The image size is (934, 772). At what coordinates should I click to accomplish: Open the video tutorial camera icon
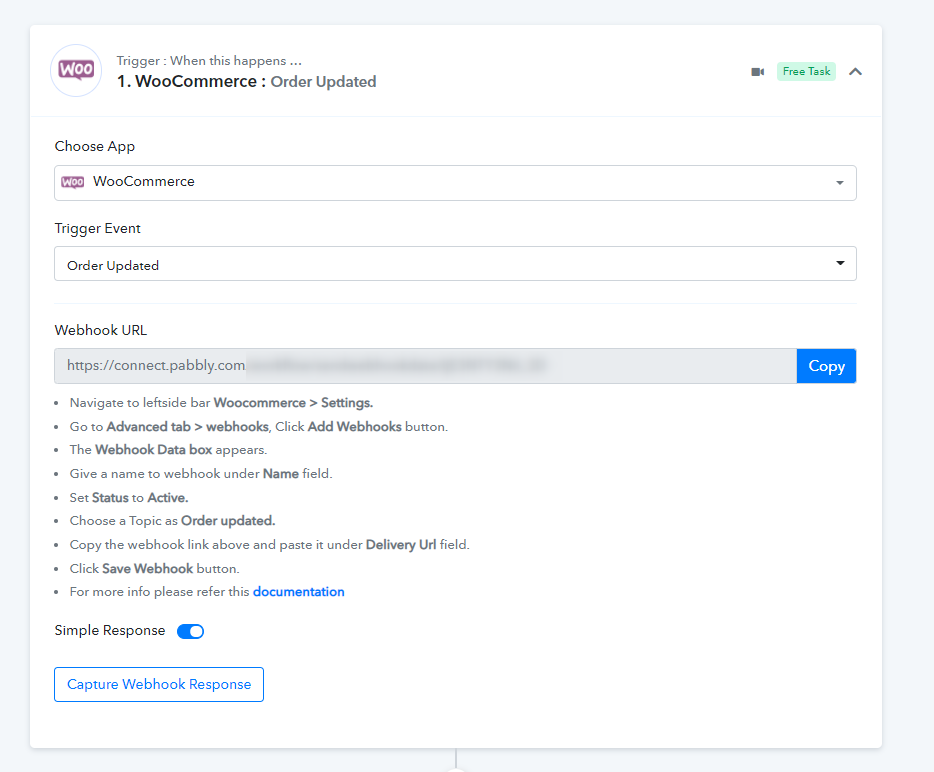click(757, 72)
